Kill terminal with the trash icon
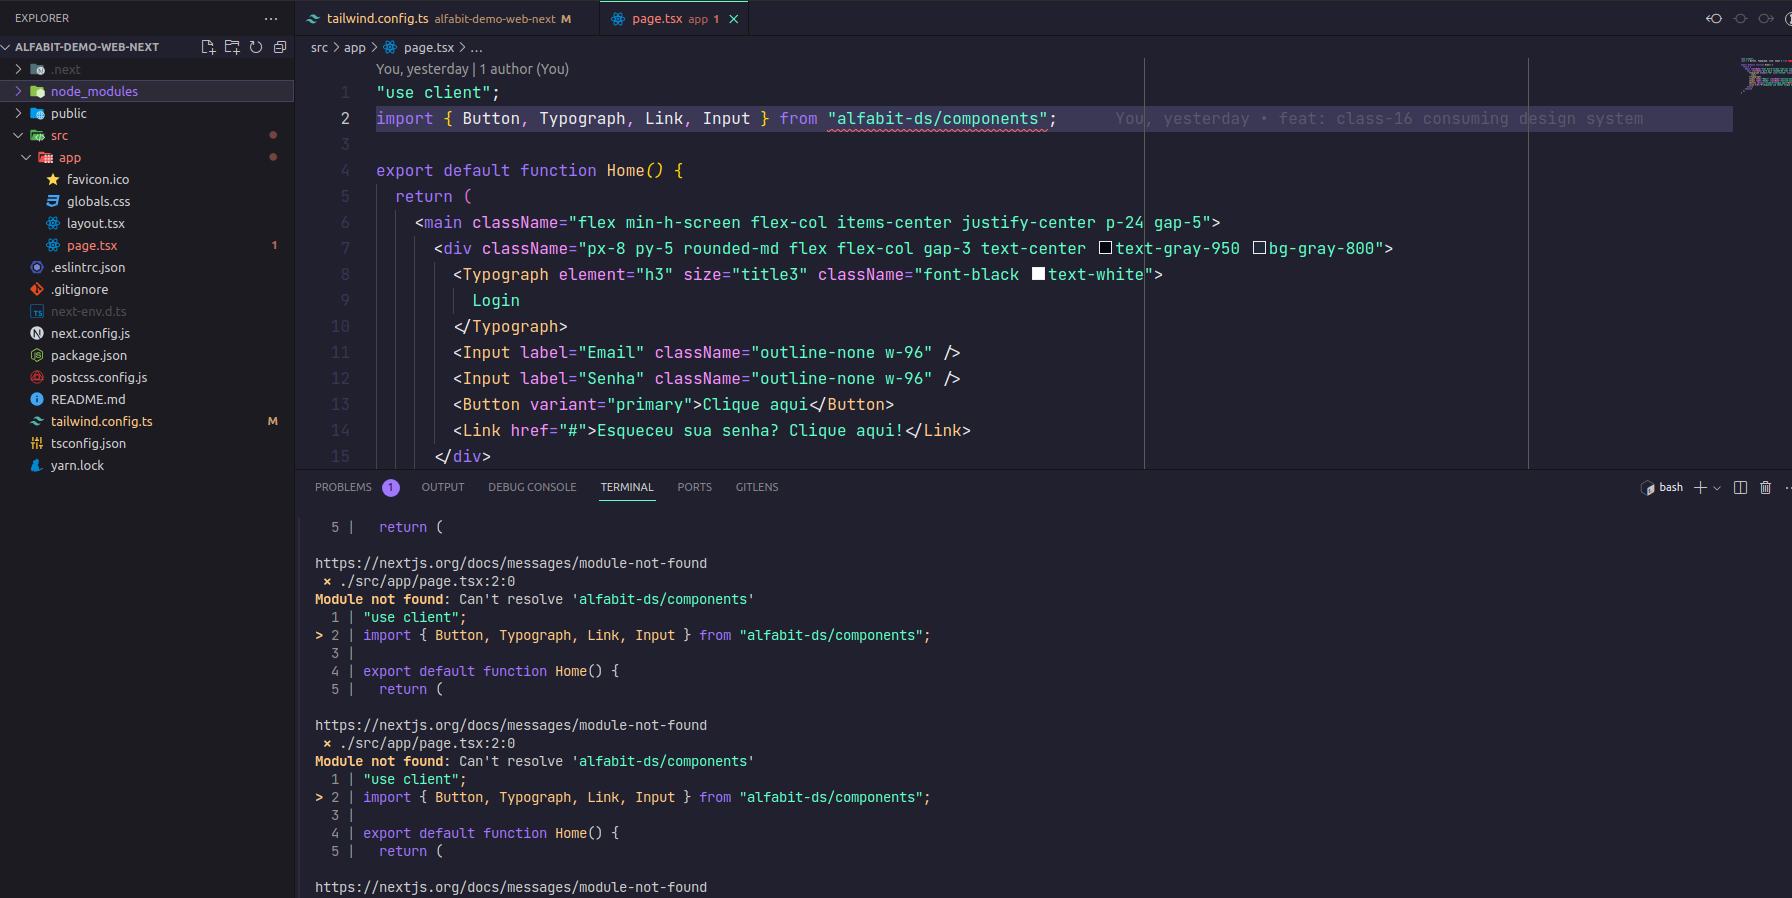Image resolution: width=1792 pixels, height=898 pixels. tap(1766, 487)
